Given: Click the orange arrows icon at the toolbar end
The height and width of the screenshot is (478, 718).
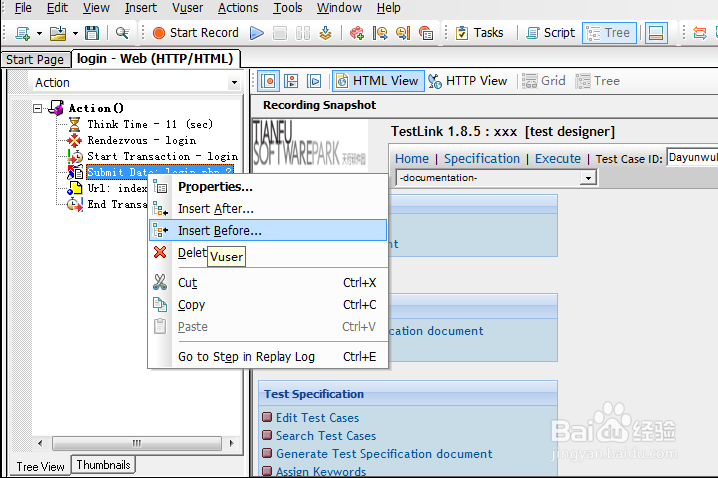Looking at the screenshot, I should coord(700,33).
